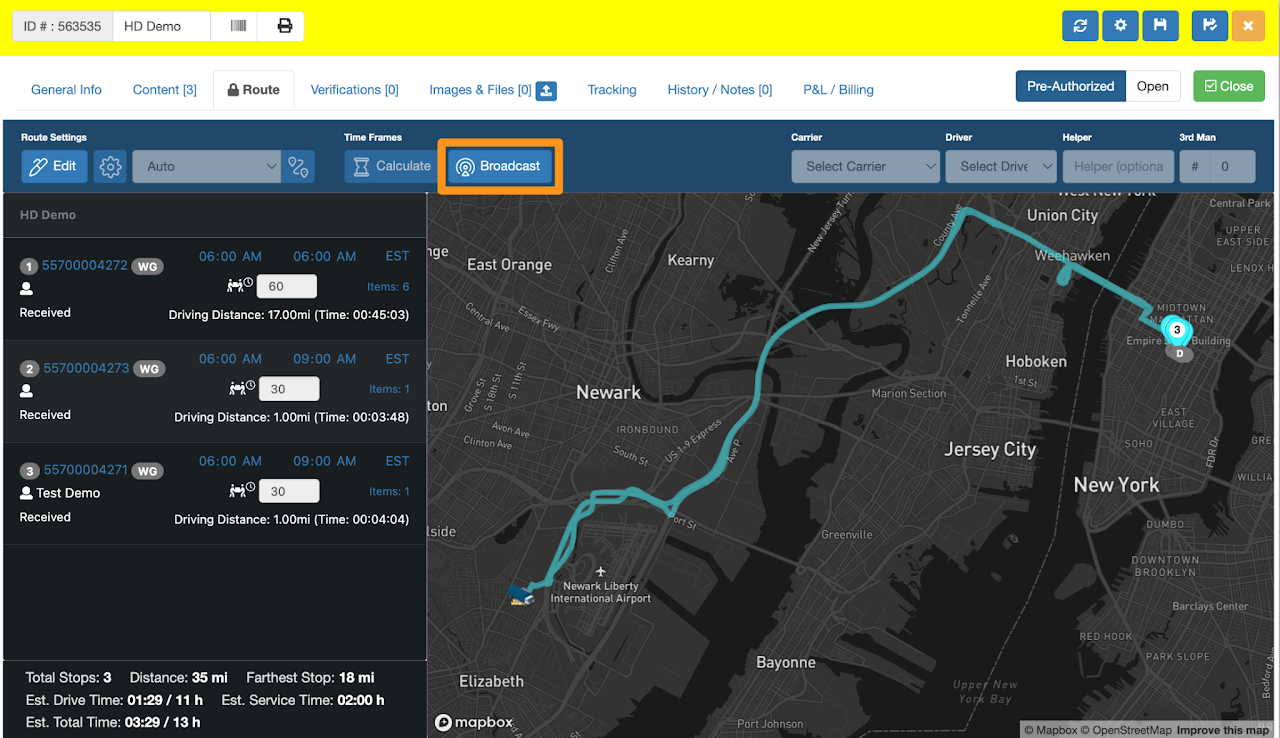The width and height of the screenshot is (1280, 738).
Task: Open the Images & Files [0] tab
Action: [481, 90]
